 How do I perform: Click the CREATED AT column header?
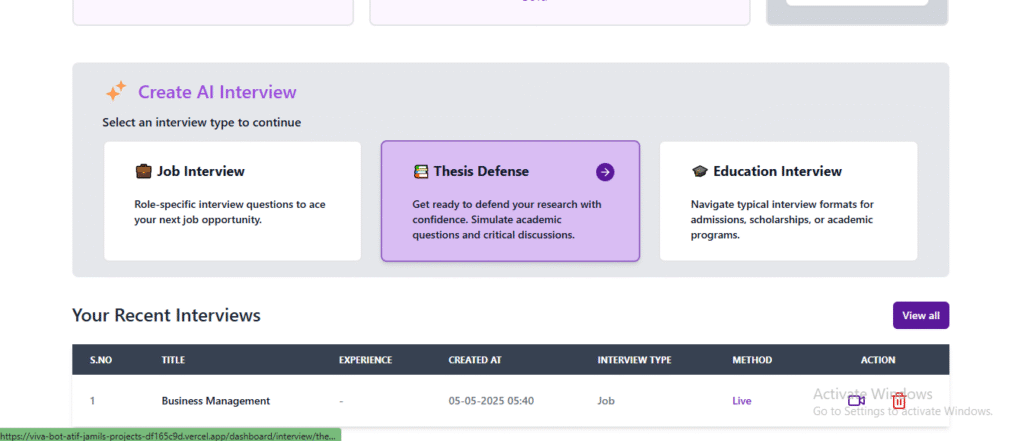[476, 360]
